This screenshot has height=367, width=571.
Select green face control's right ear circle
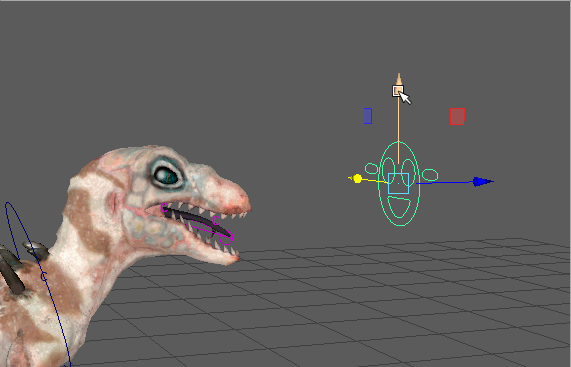(x=430, y=175)
